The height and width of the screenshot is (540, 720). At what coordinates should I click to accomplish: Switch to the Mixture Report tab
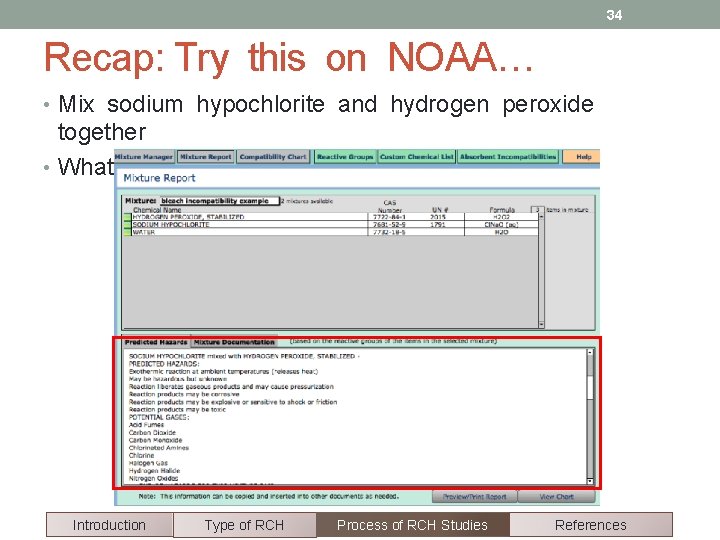click(206, 157)
